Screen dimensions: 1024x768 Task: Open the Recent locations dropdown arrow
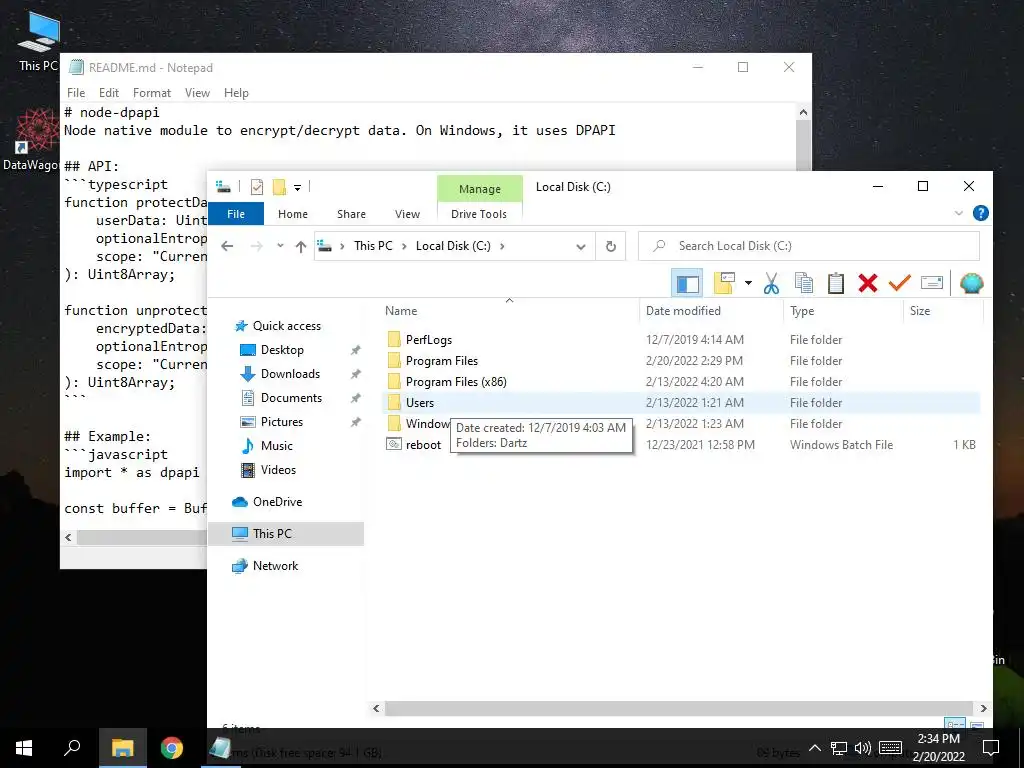pyautogui.click(x=280, y=246)
